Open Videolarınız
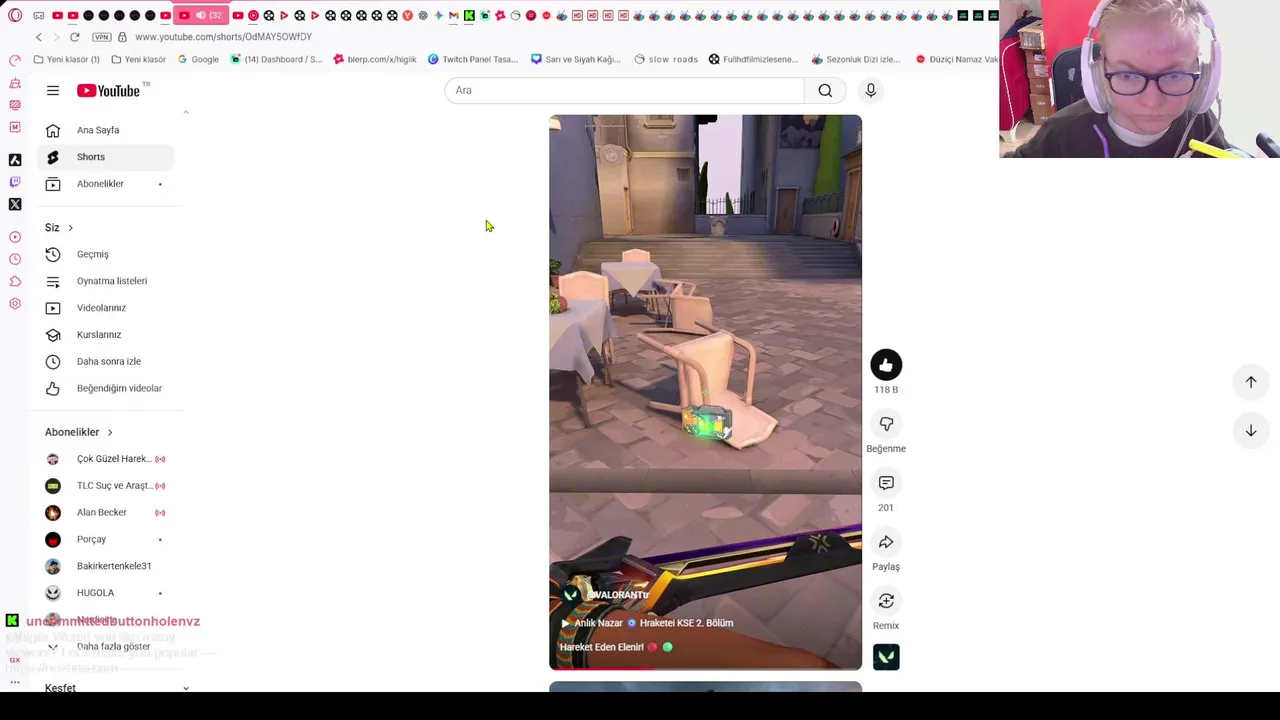This screenshot has height=720, width=1280. click(105, 308)
